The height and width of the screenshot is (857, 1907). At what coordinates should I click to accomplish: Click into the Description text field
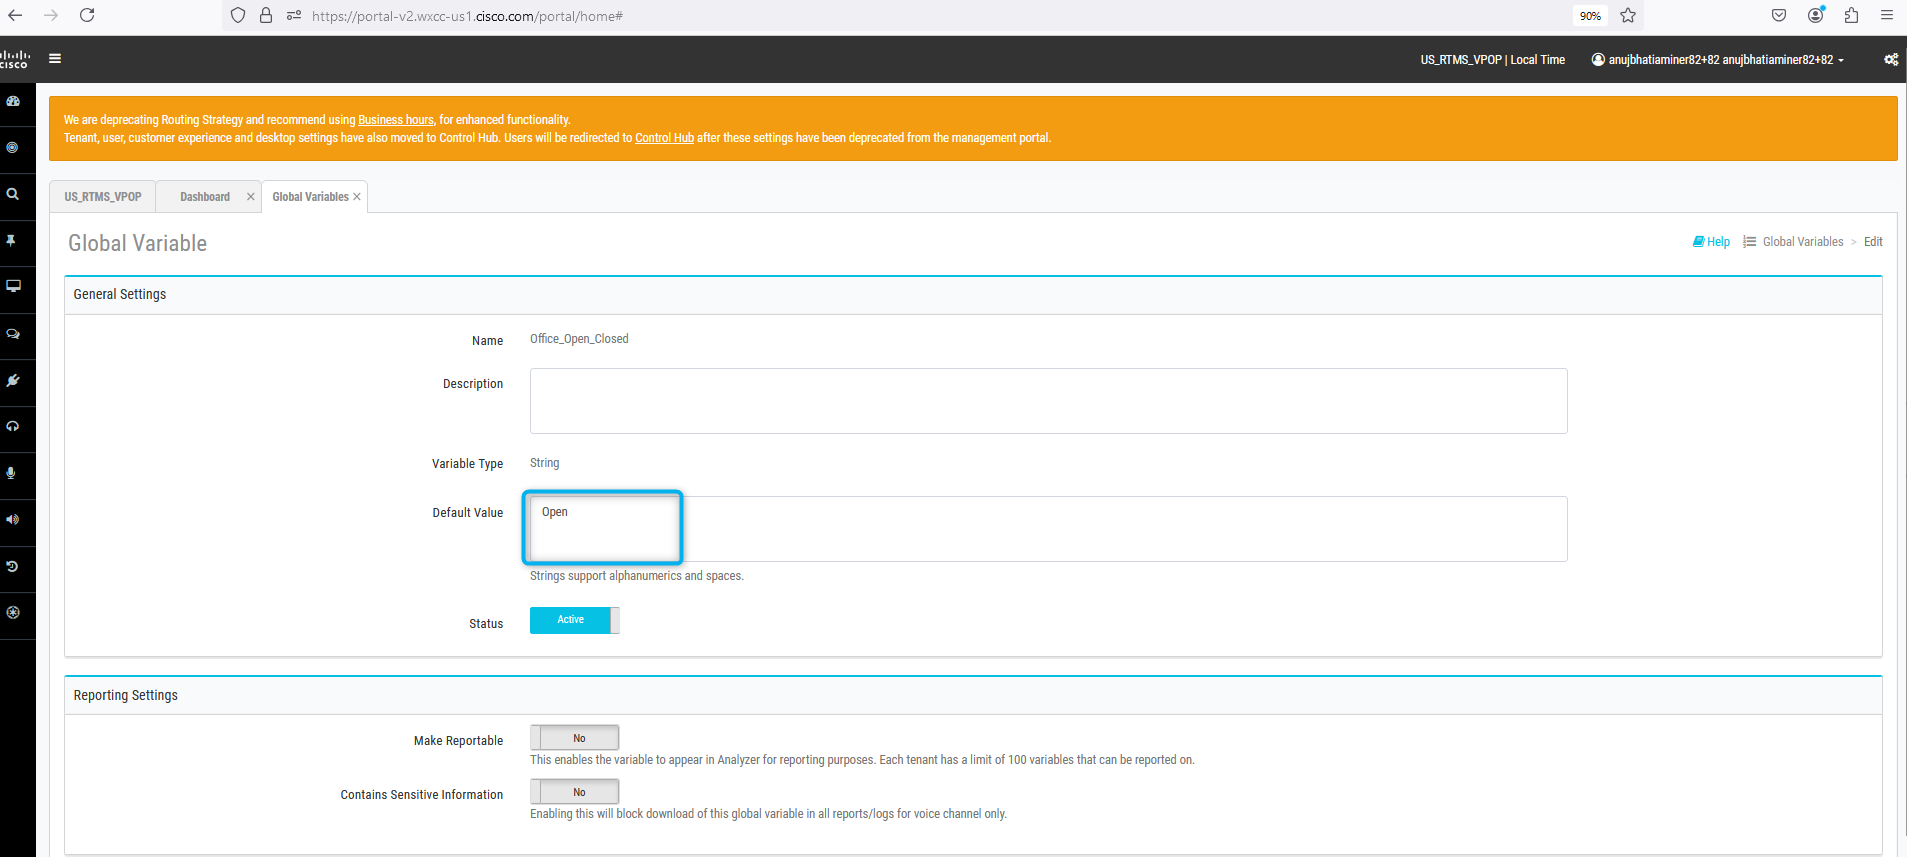pos(1048,401)
